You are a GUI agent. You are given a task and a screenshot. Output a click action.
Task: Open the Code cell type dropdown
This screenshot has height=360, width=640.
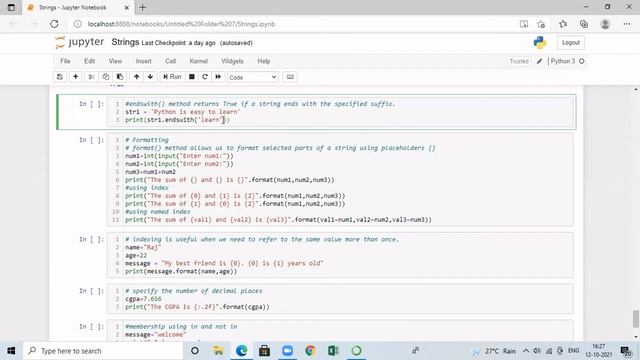click(253, 77)
